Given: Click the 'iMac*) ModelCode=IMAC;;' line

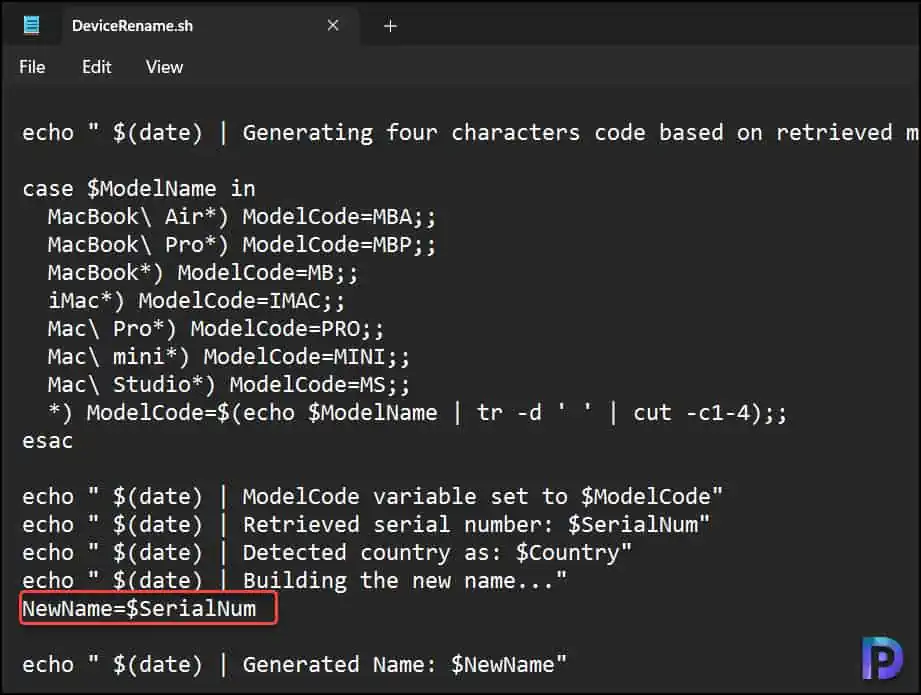Looking at the screenshot, I should click(196, 301).
